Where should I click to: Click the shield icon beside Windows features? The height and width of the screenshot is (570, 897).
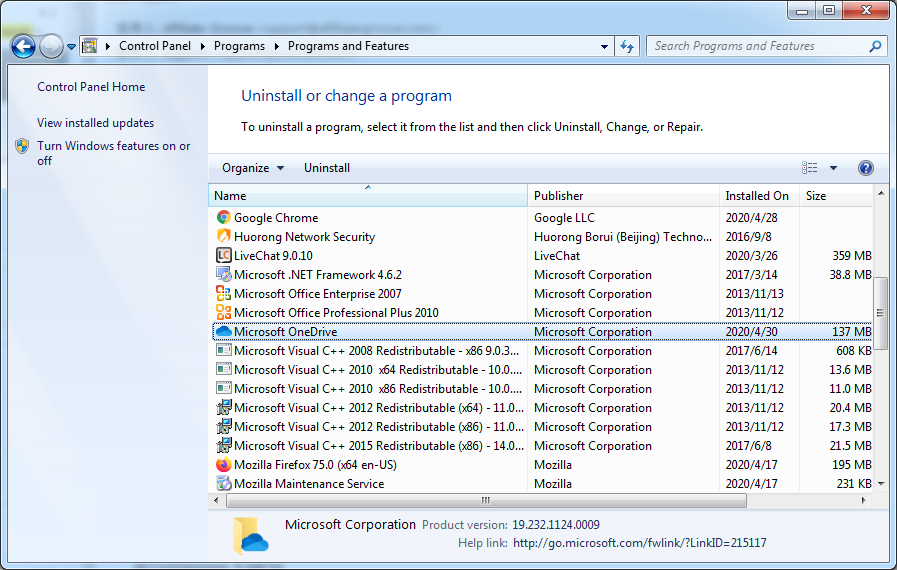(22, 146)
